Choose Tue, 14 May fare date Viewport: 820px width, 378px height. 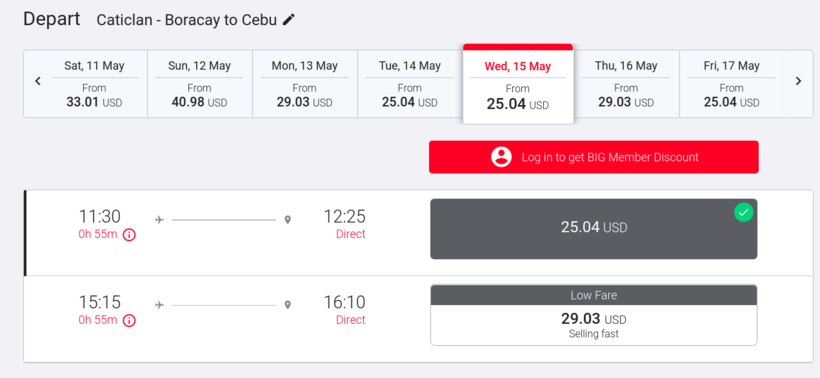410,84
